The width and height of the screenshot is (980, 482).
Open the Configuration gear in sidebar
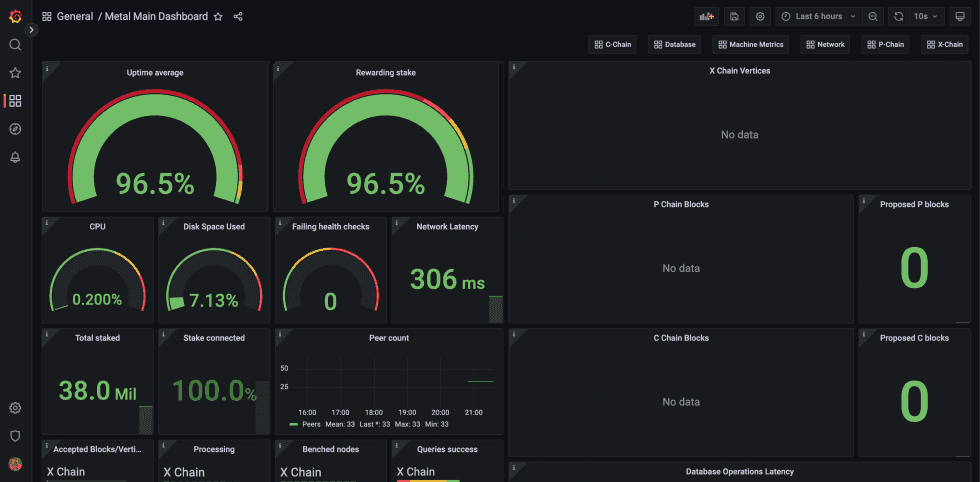tap(16, 408)
